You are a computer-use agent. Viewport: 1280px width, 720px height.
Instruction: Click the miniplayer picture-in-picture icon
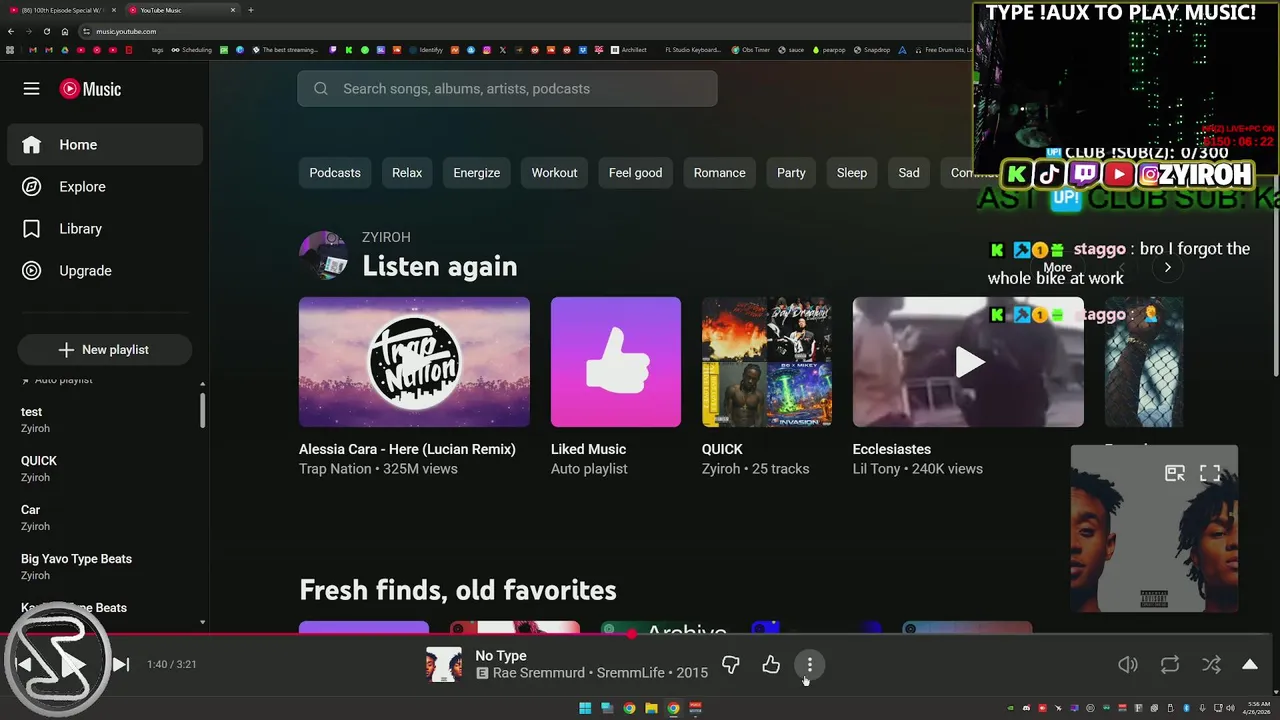pos(1175,473)
